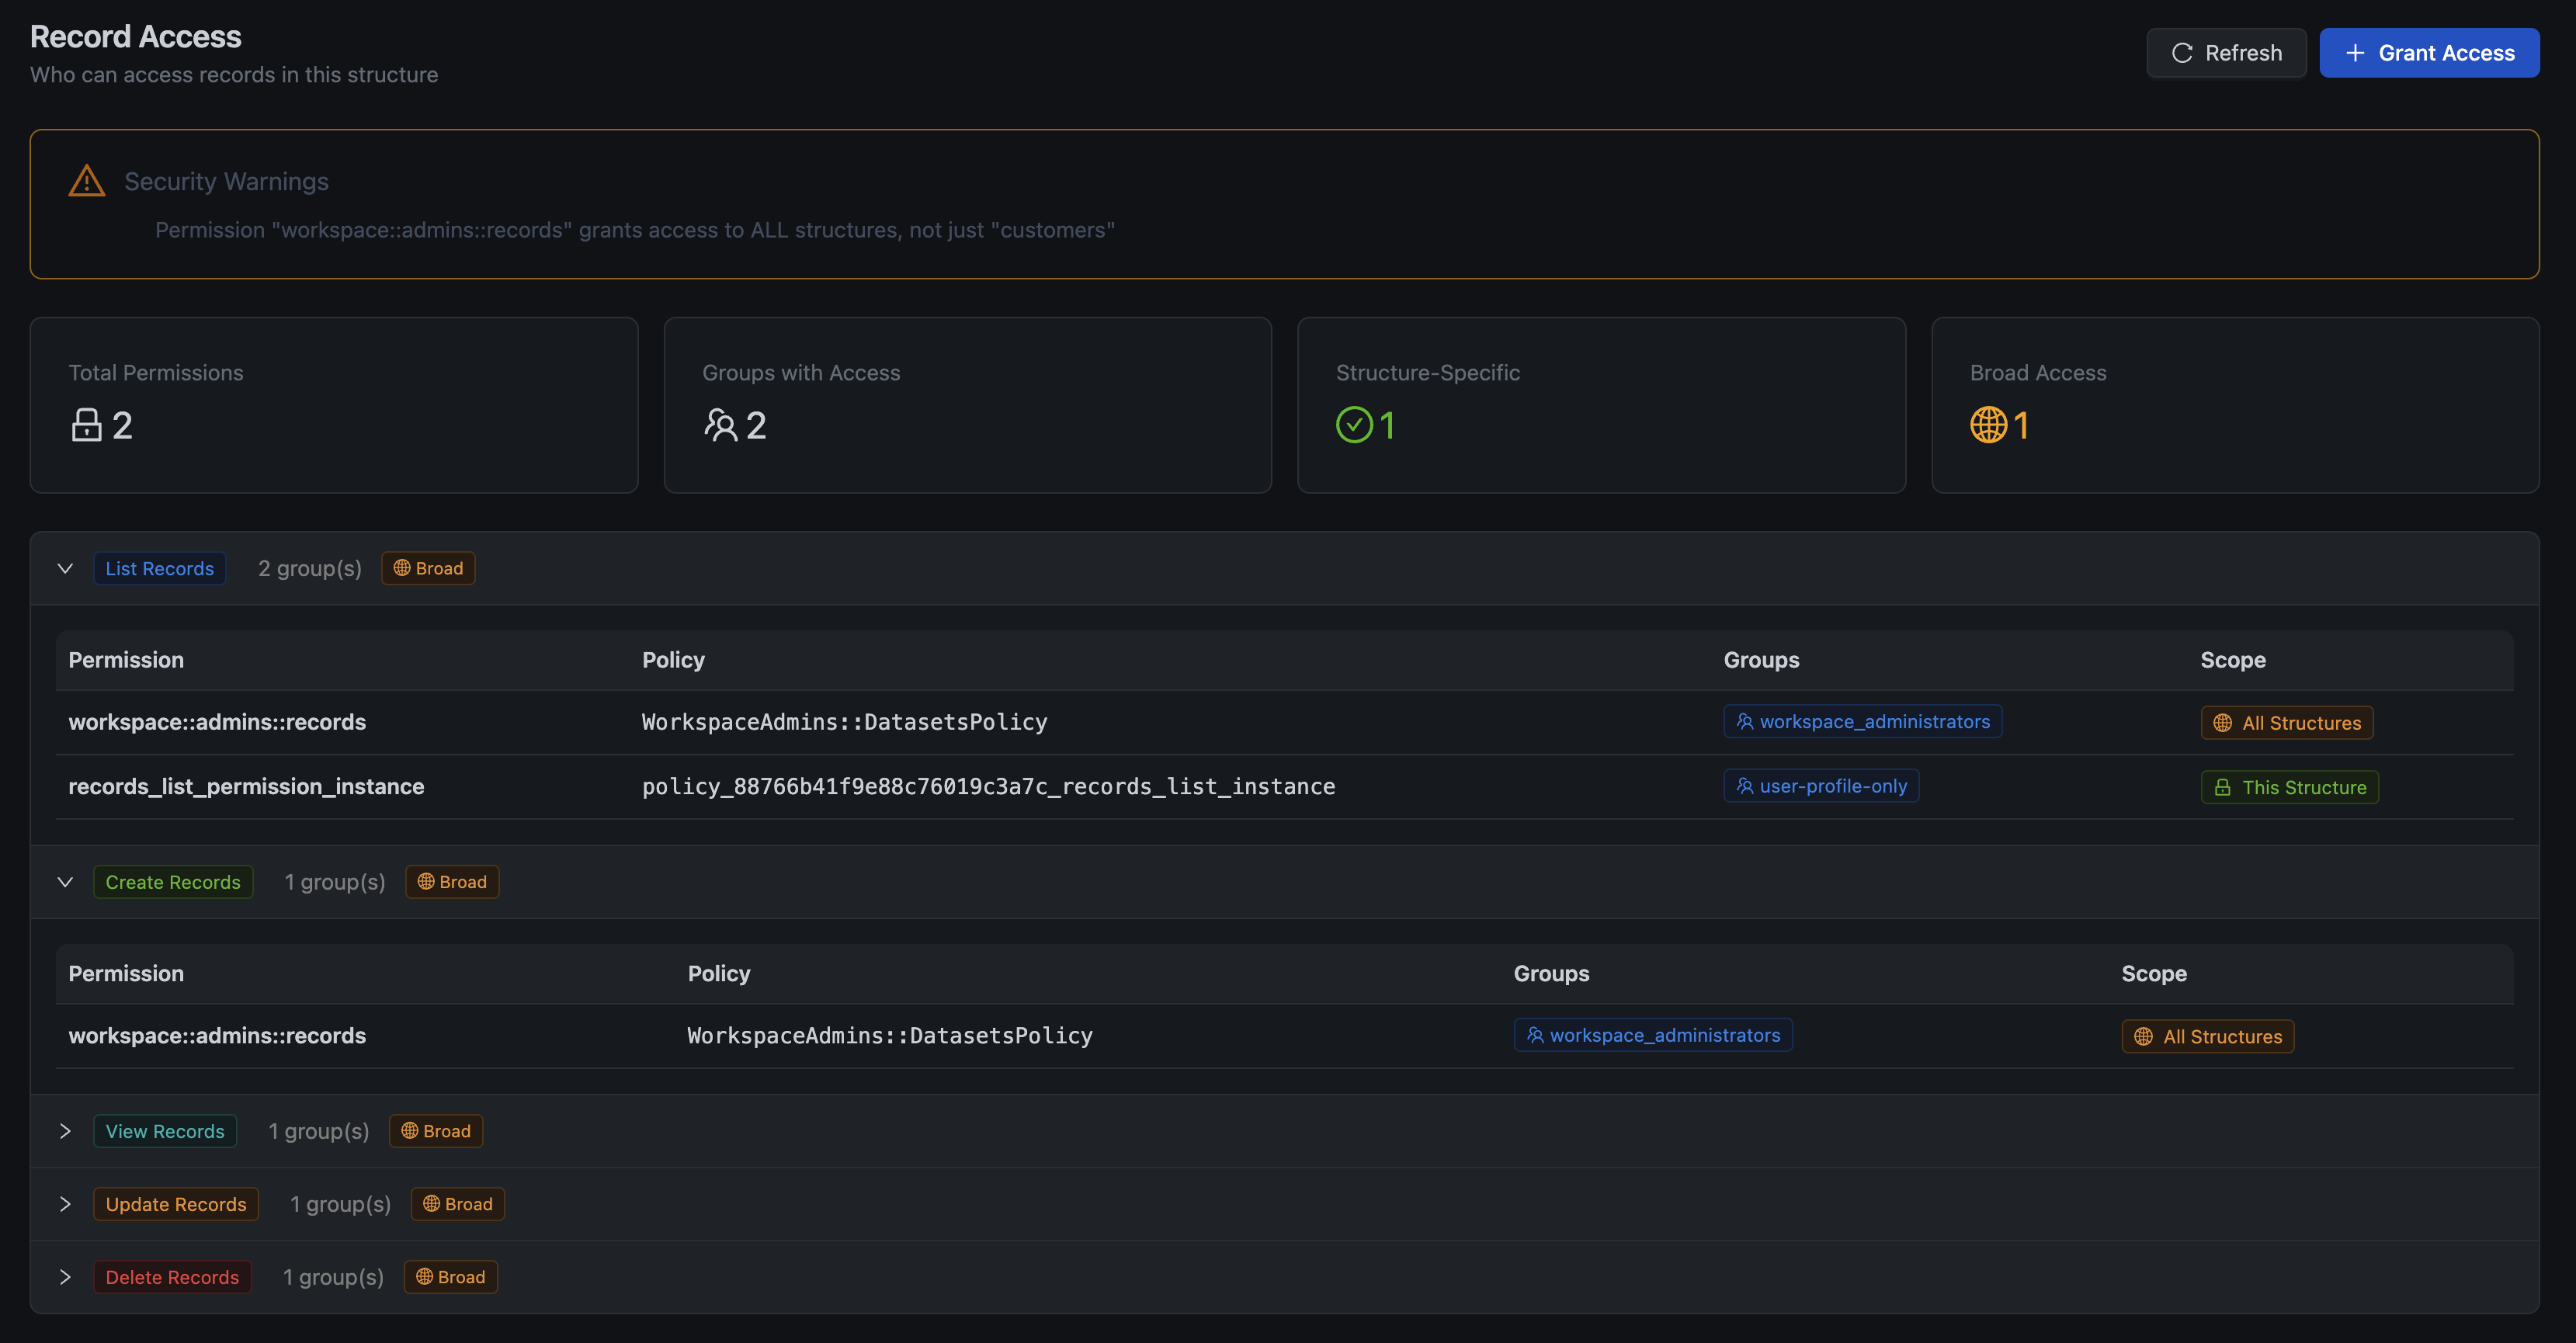
Task: Expand the View Records section
Action: (65, 1131)
